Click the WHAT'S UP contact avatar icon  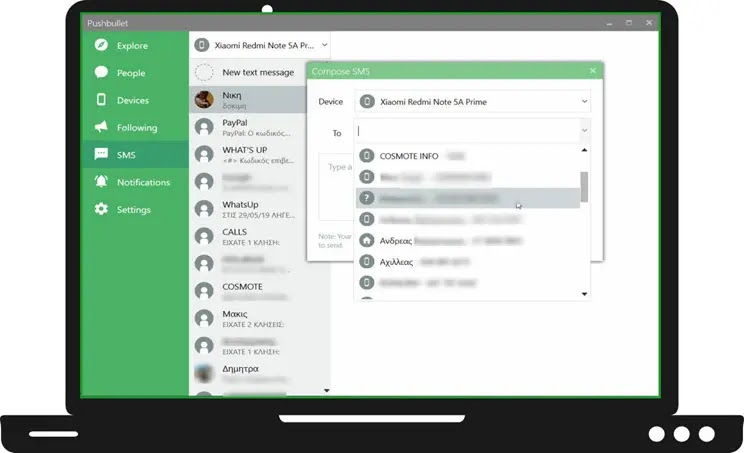point(205,155)
